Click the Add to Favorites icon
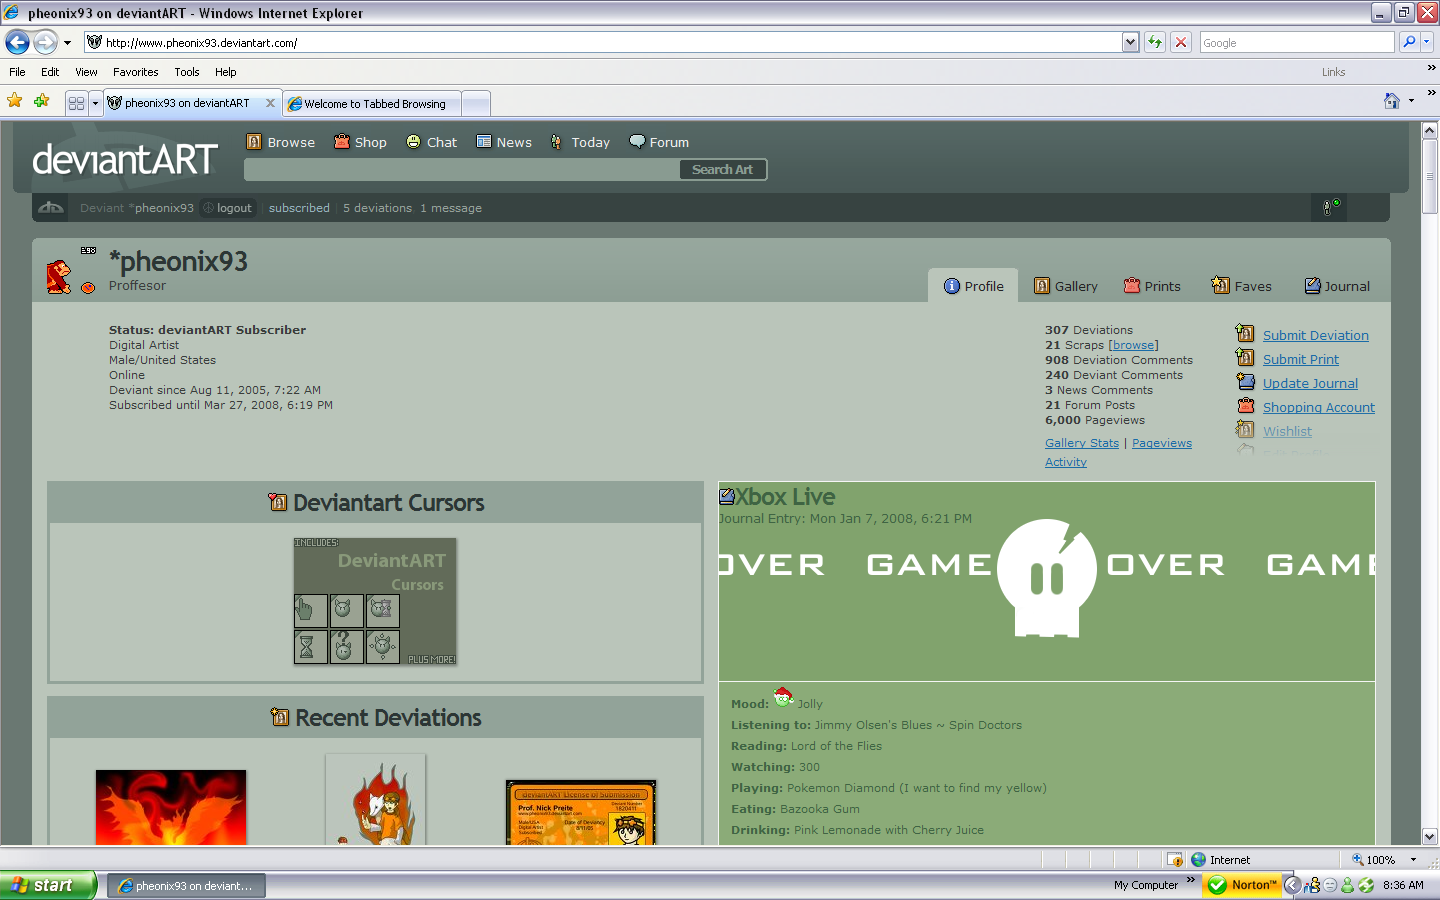Viewport: 1440px width, 900px height. pos(41,101)
